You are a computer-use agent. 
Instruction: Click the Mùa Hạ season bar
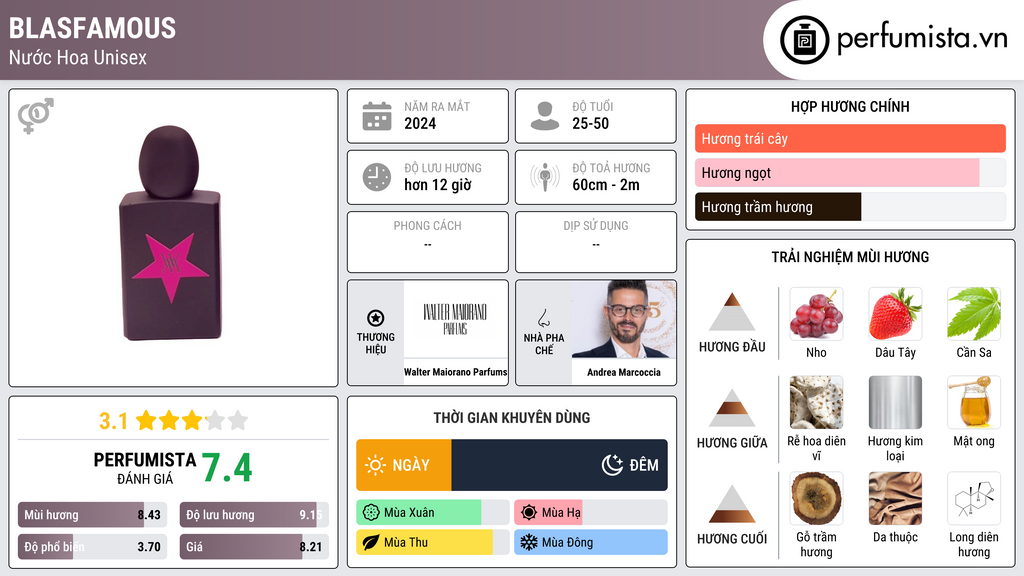click(591, 513)
